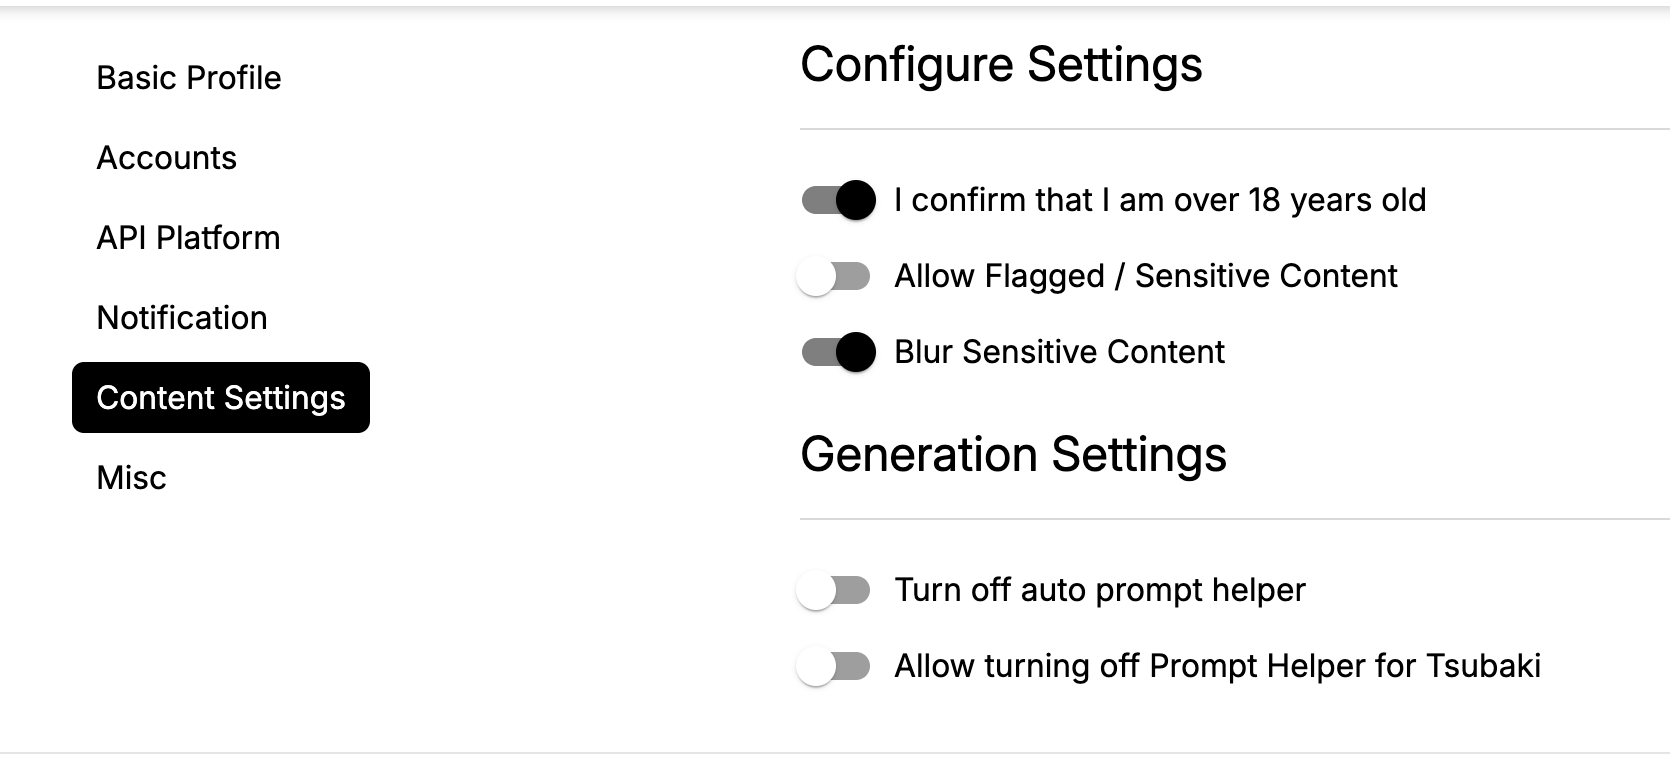Click the 'Turn off auto prompt helper' label
Viewport: 1670px width, 766px height.
tap(1100, 590)
